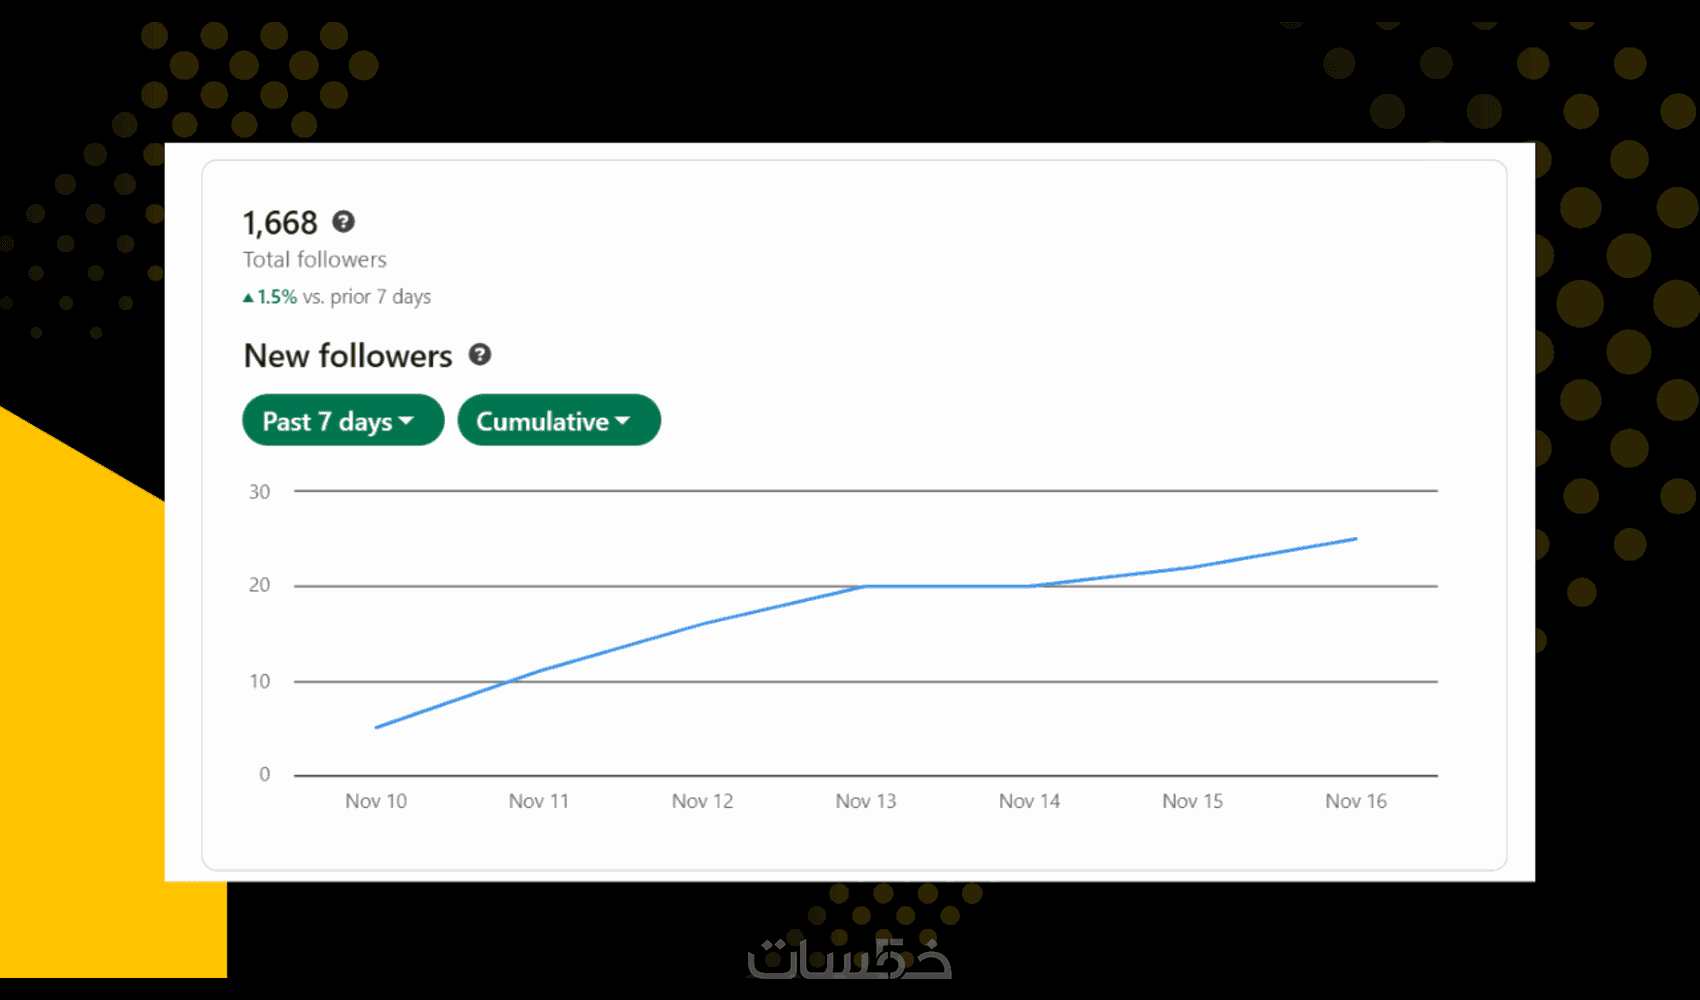1700x1000 pixels.
Task: Pick the Nov 15 axis label
Action: (x=1192, y=801)
